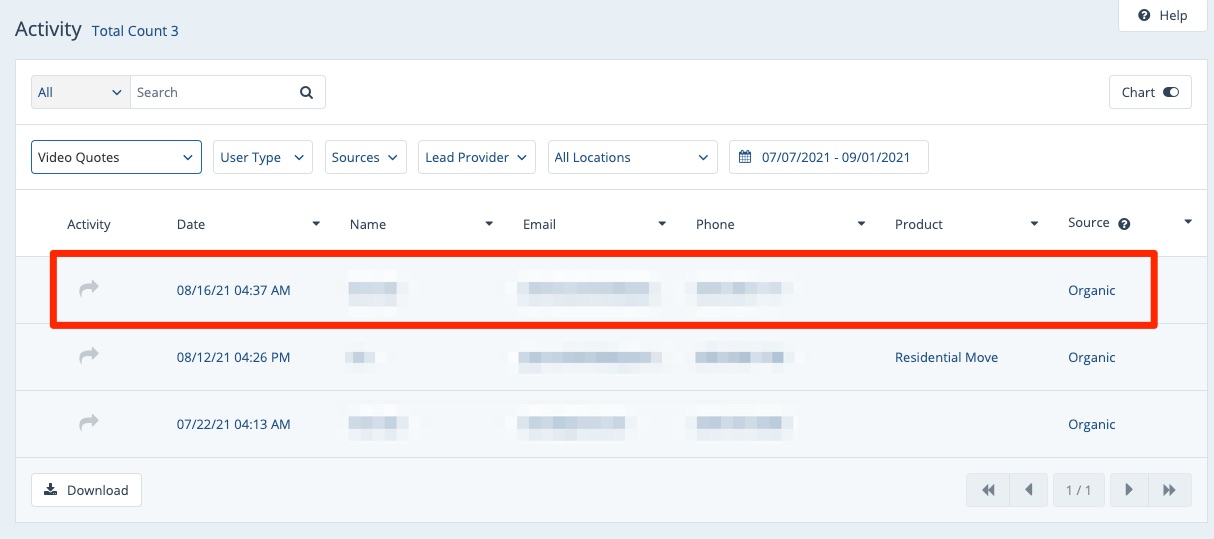Open the Lead Provider dropdown
The width and height of the screenshot is (1214, 539).
[476, 157]
